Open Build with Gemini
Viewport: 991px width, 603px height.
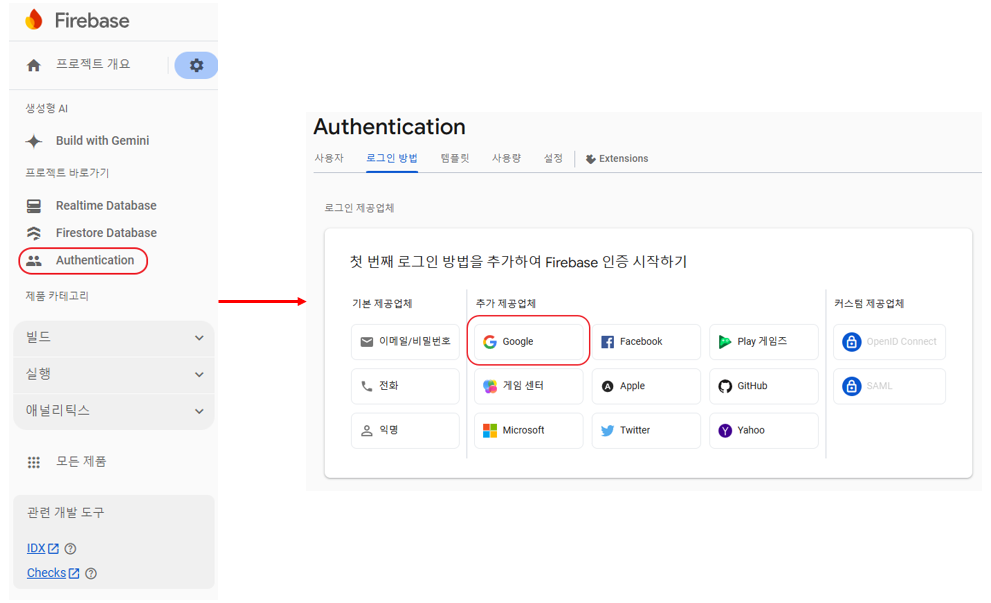point(102,141)
